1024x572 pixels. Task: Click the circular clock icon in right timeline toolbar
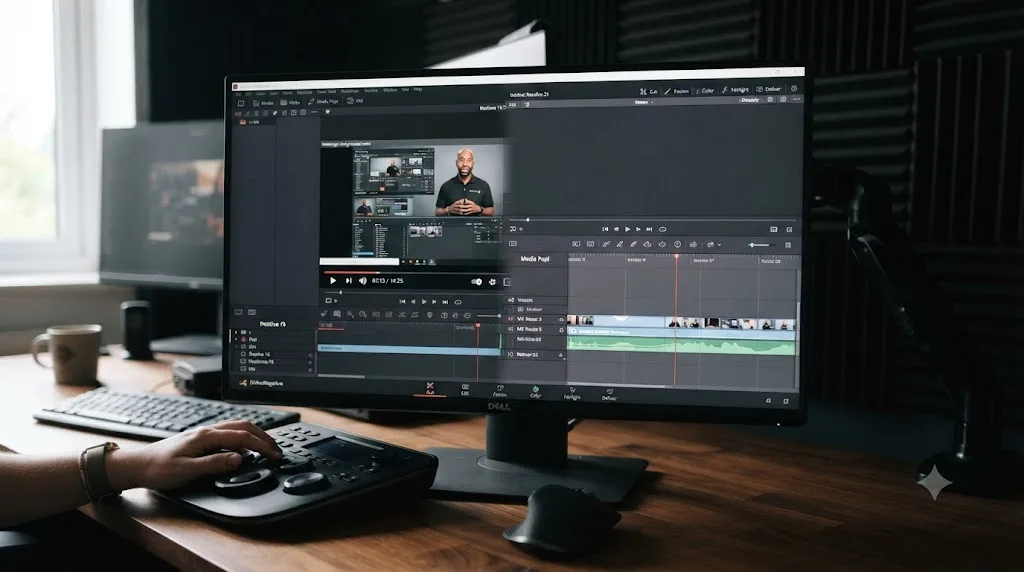(677, 244)
